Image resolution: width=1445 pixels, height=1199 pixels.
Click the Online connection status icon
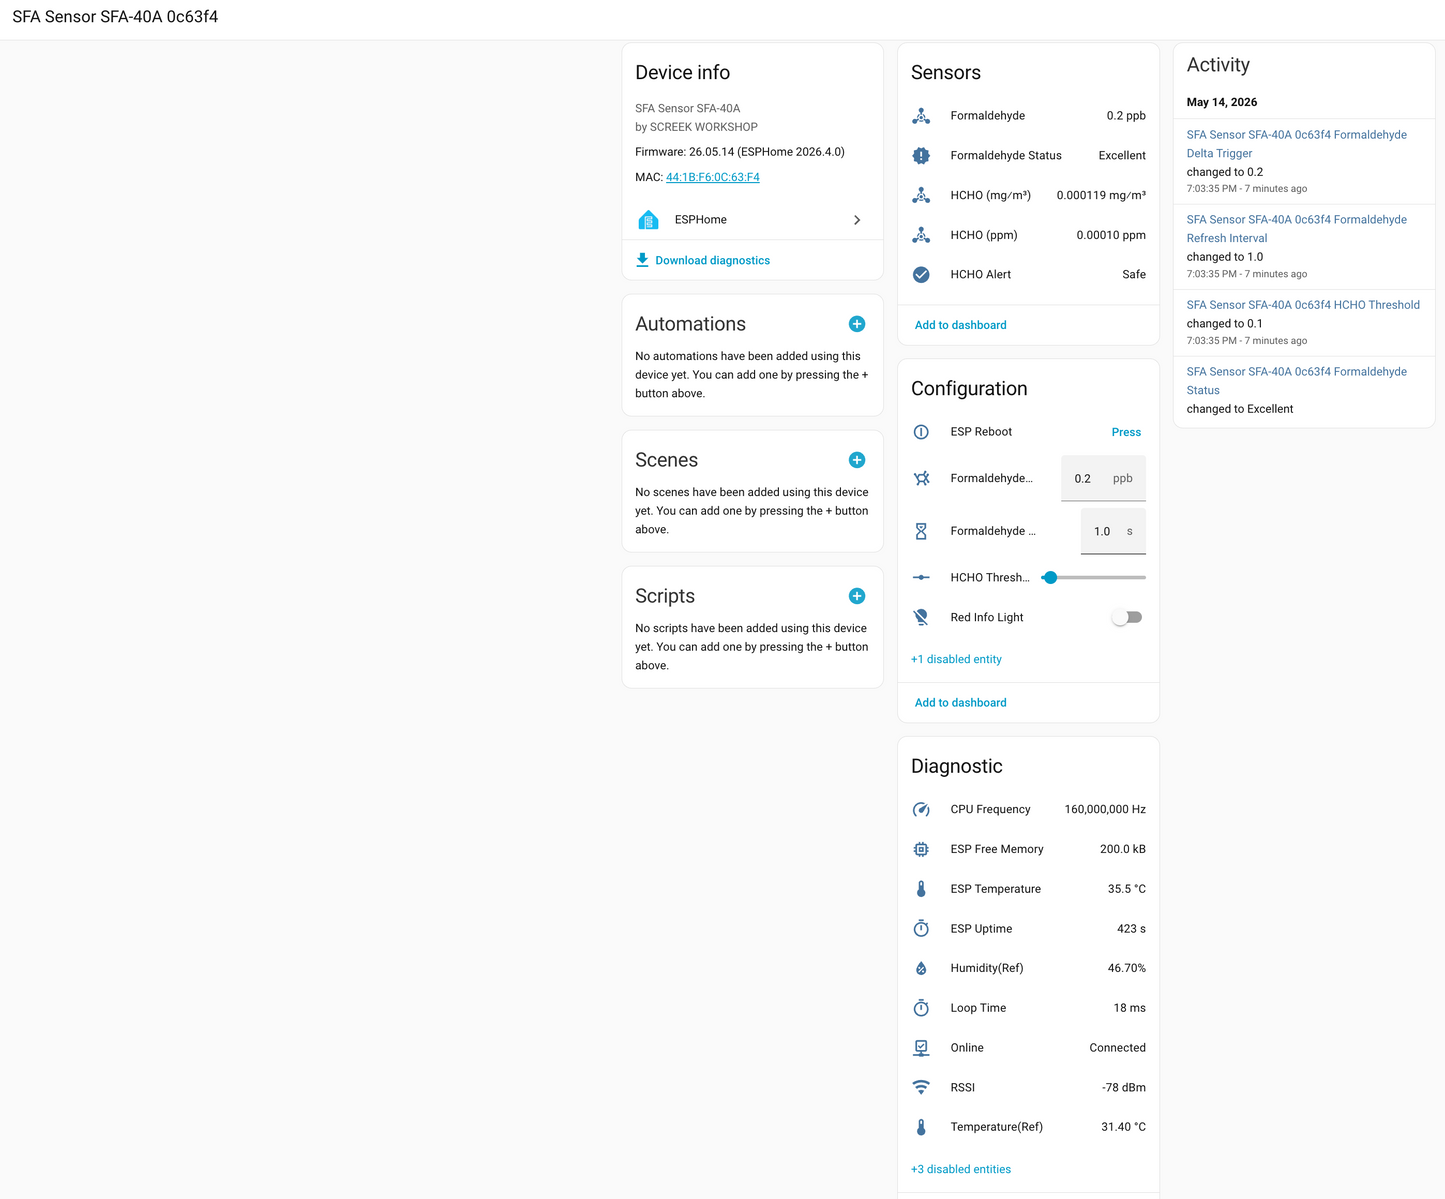(921, 1048)
